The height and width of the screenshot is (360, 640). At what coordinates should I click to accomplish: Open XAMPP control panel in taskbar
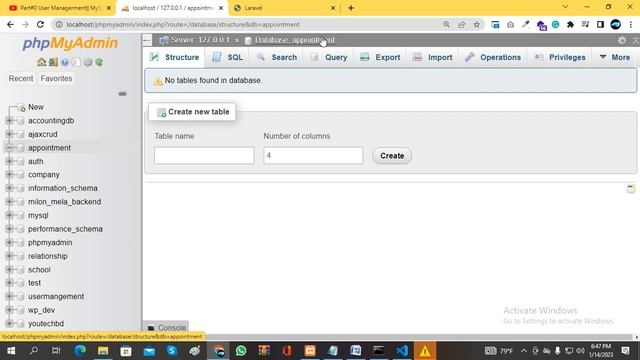[x=310, y=351]
